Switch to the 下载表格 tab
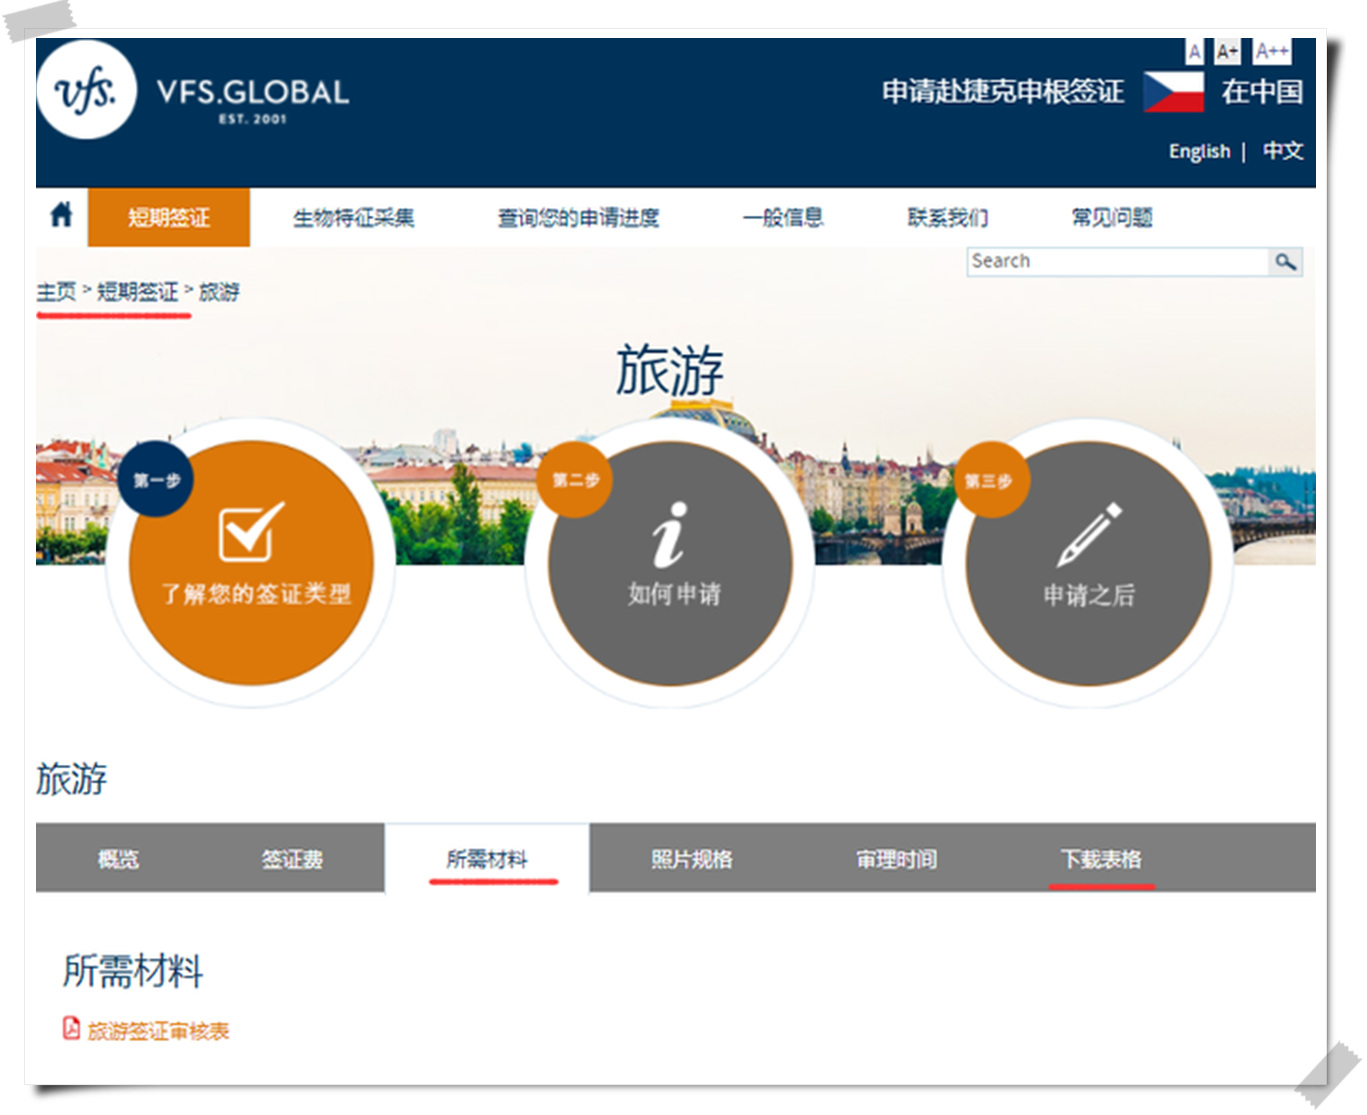This screenshot has width=1367, height=1115. click(x=1101, y=859)
